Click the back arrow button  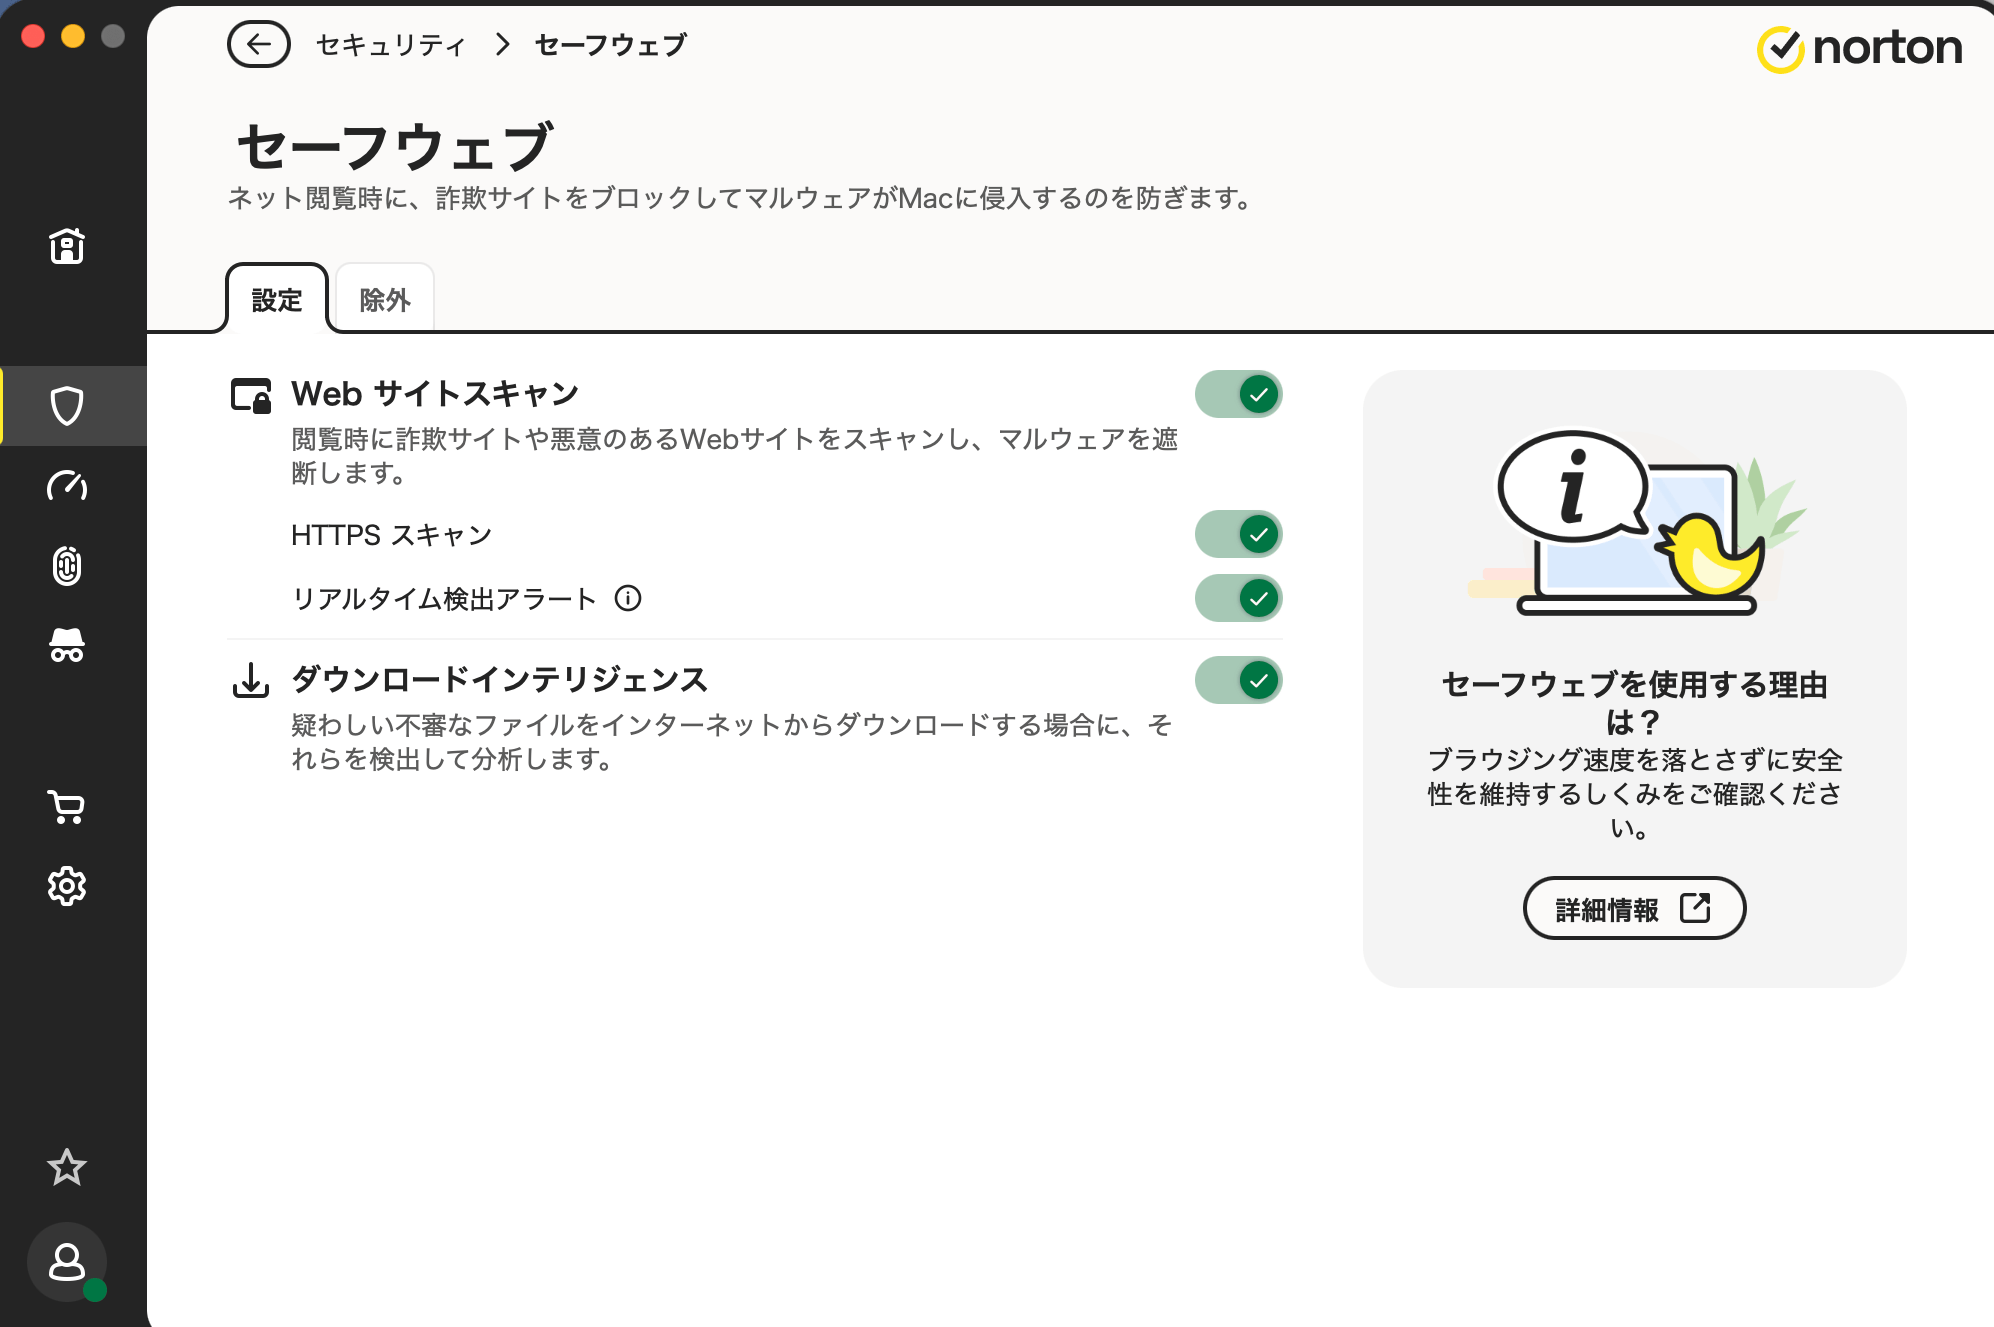[x=258, y=44]
